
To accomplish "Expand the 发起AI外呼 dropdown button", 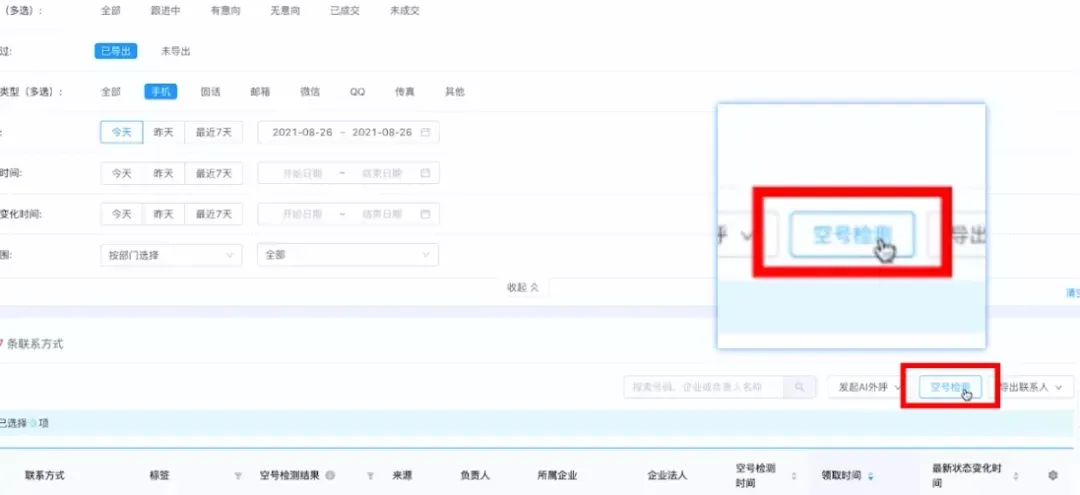I will [869, 387].
